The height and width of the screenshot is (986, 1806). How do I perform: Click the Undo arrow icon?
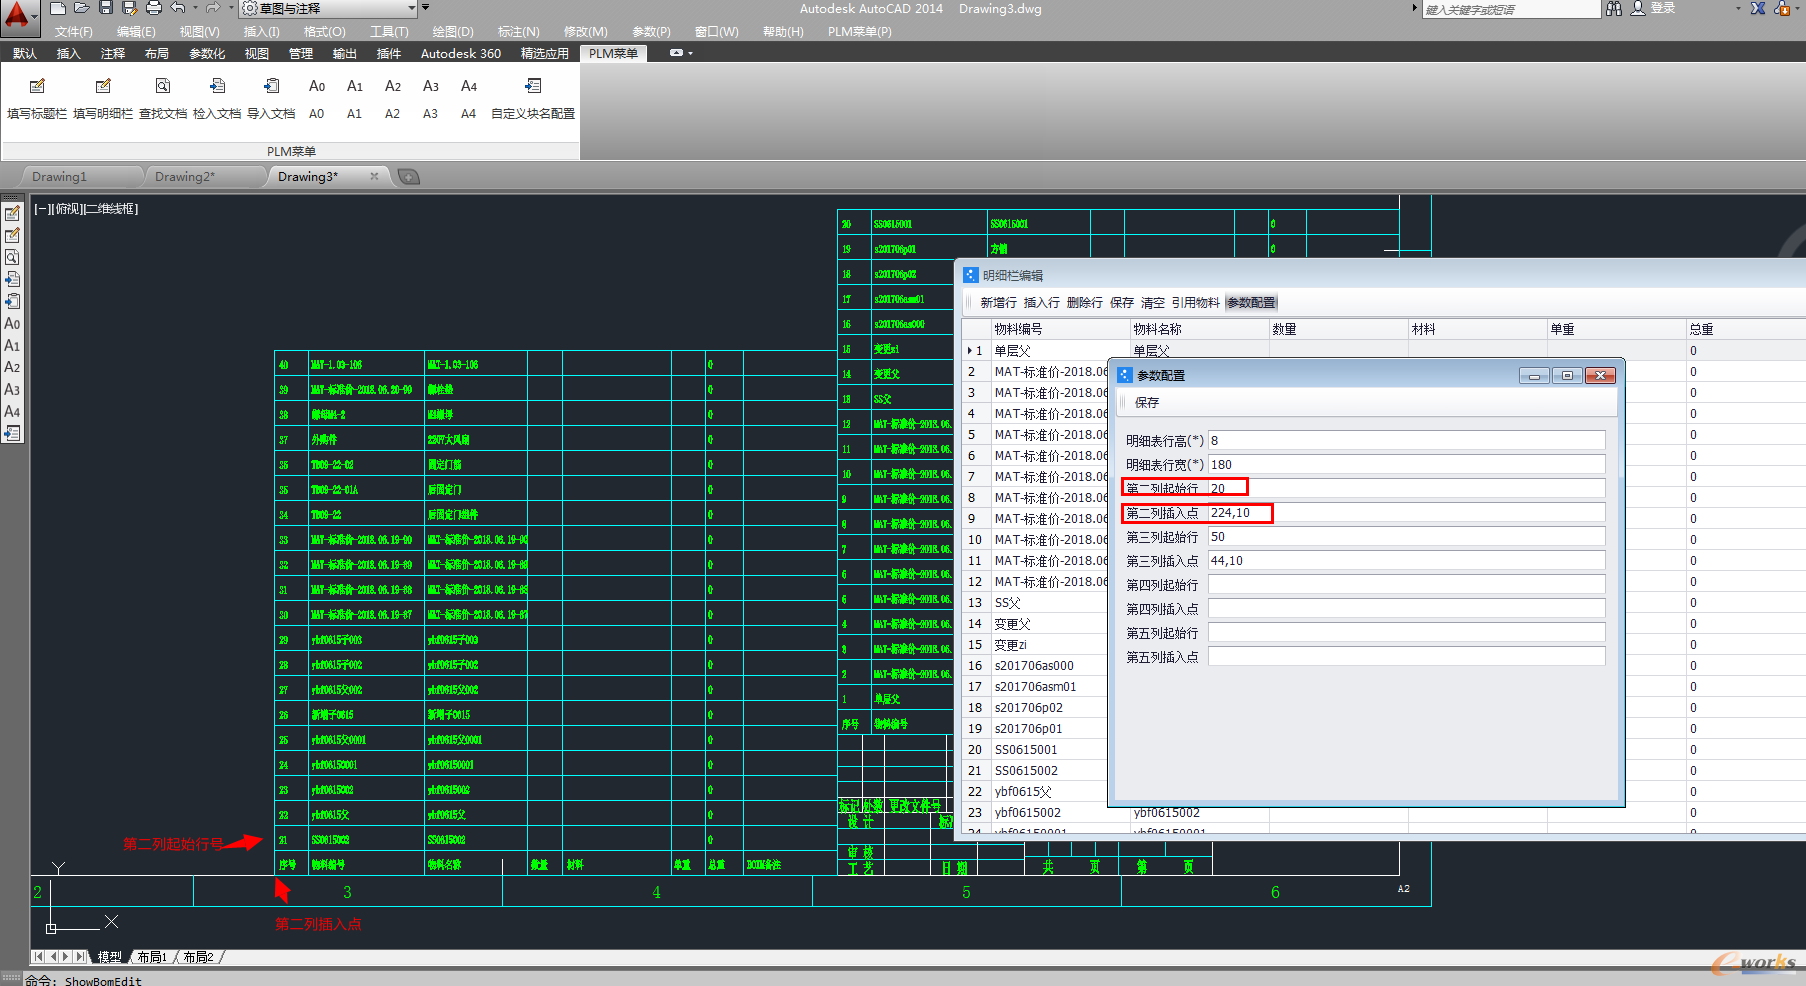(x=178, y=8)
